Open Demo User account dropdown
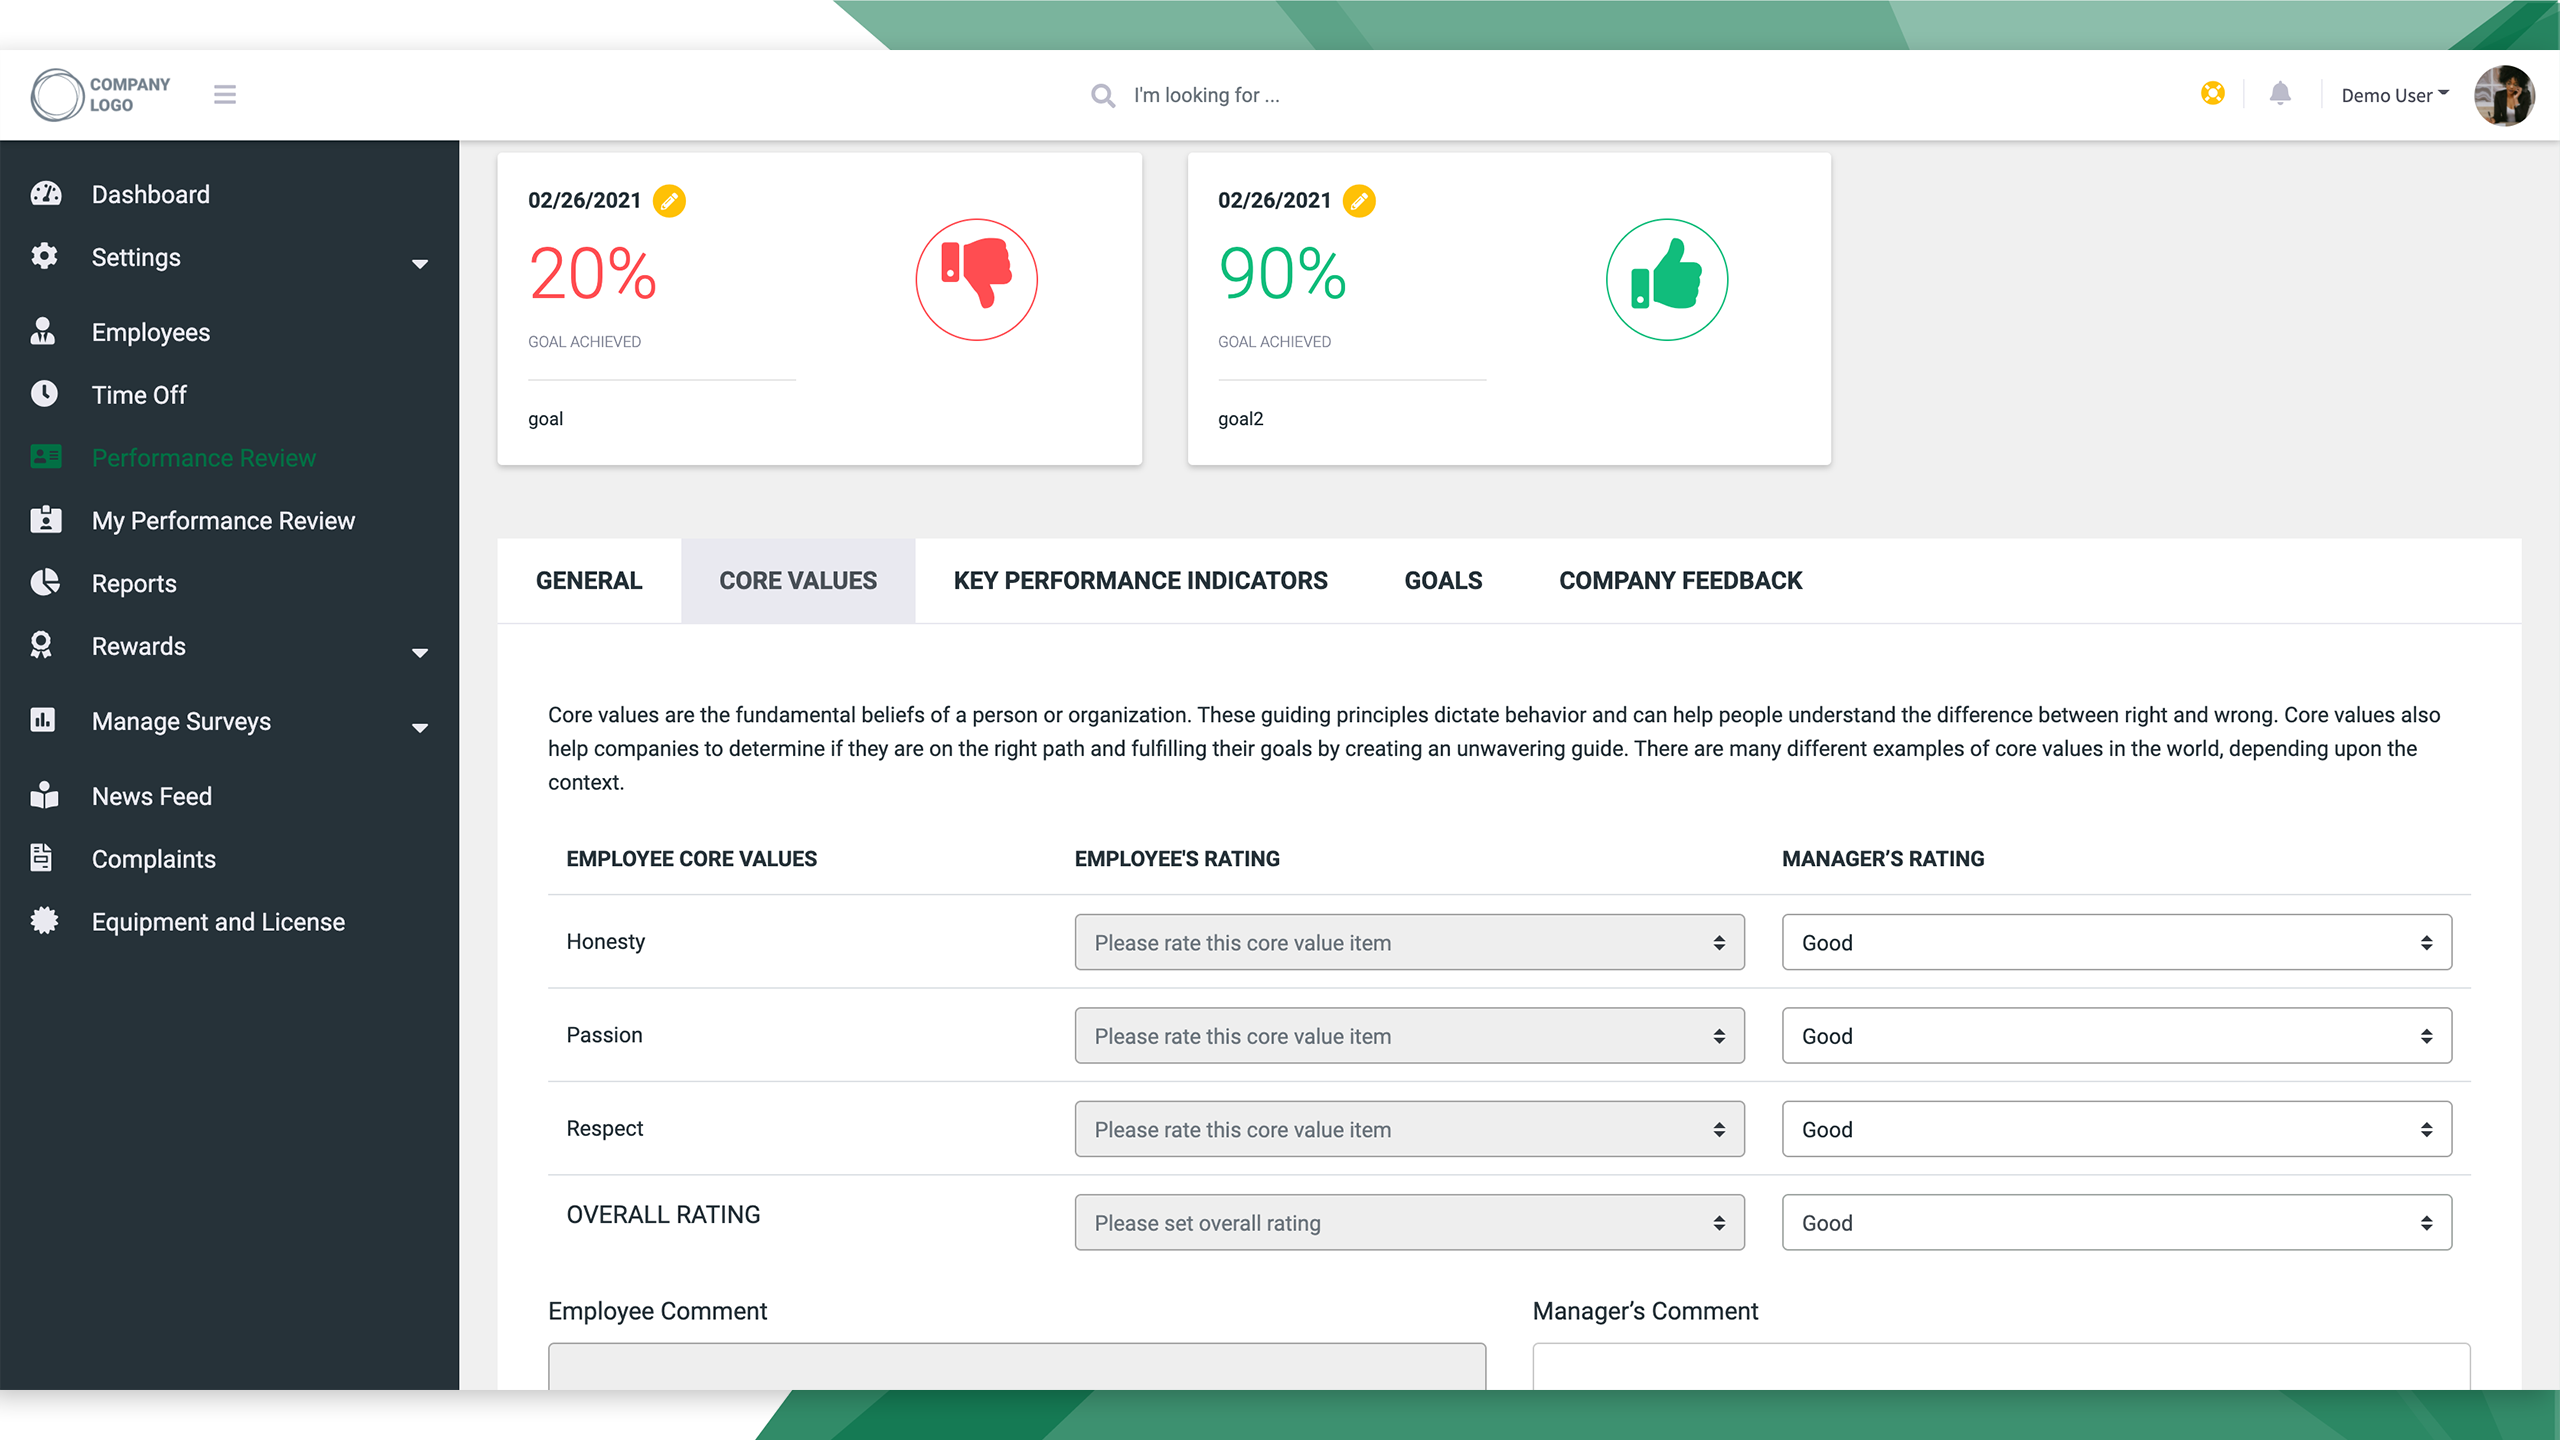This screenshot has height=1440, width=2560. (2395, 95)
